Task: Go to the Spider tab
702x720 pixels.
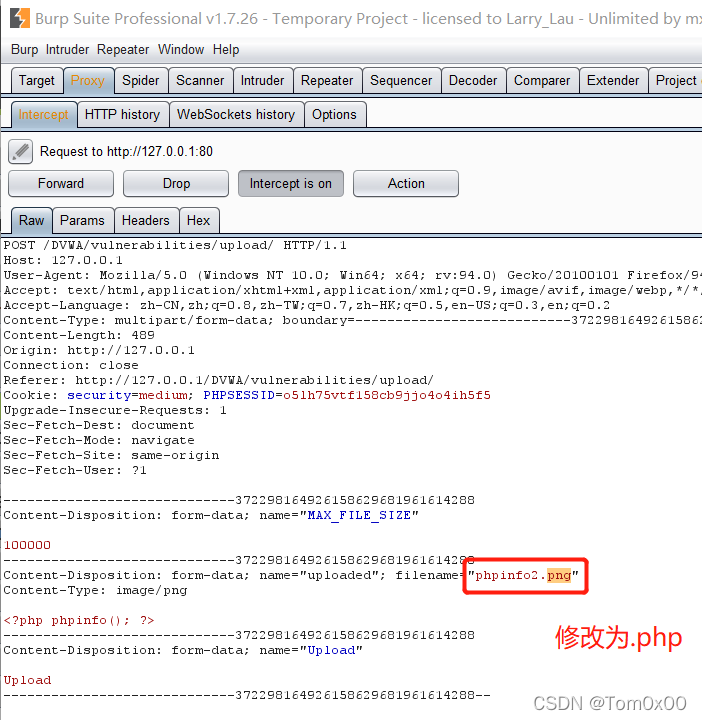Action: pos(140,81)
